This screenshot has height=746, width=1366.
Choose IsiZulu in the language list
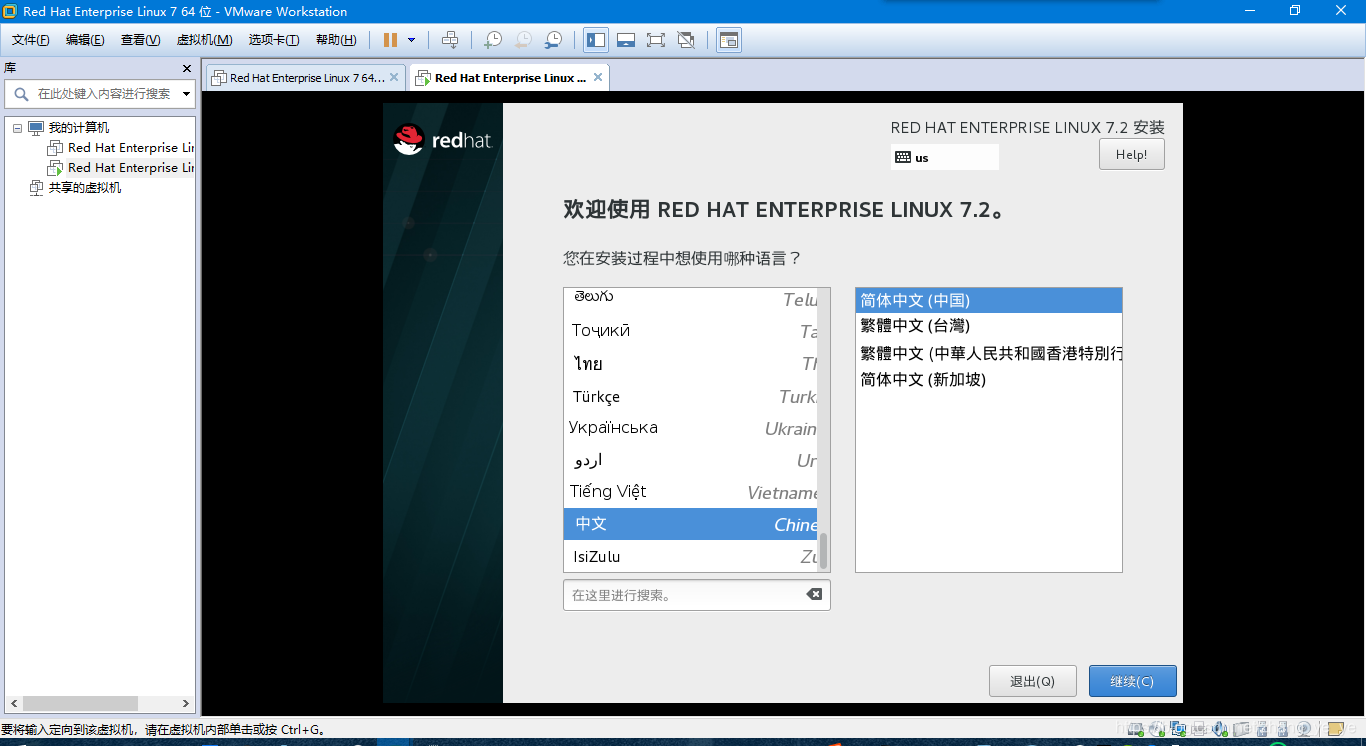690,556
